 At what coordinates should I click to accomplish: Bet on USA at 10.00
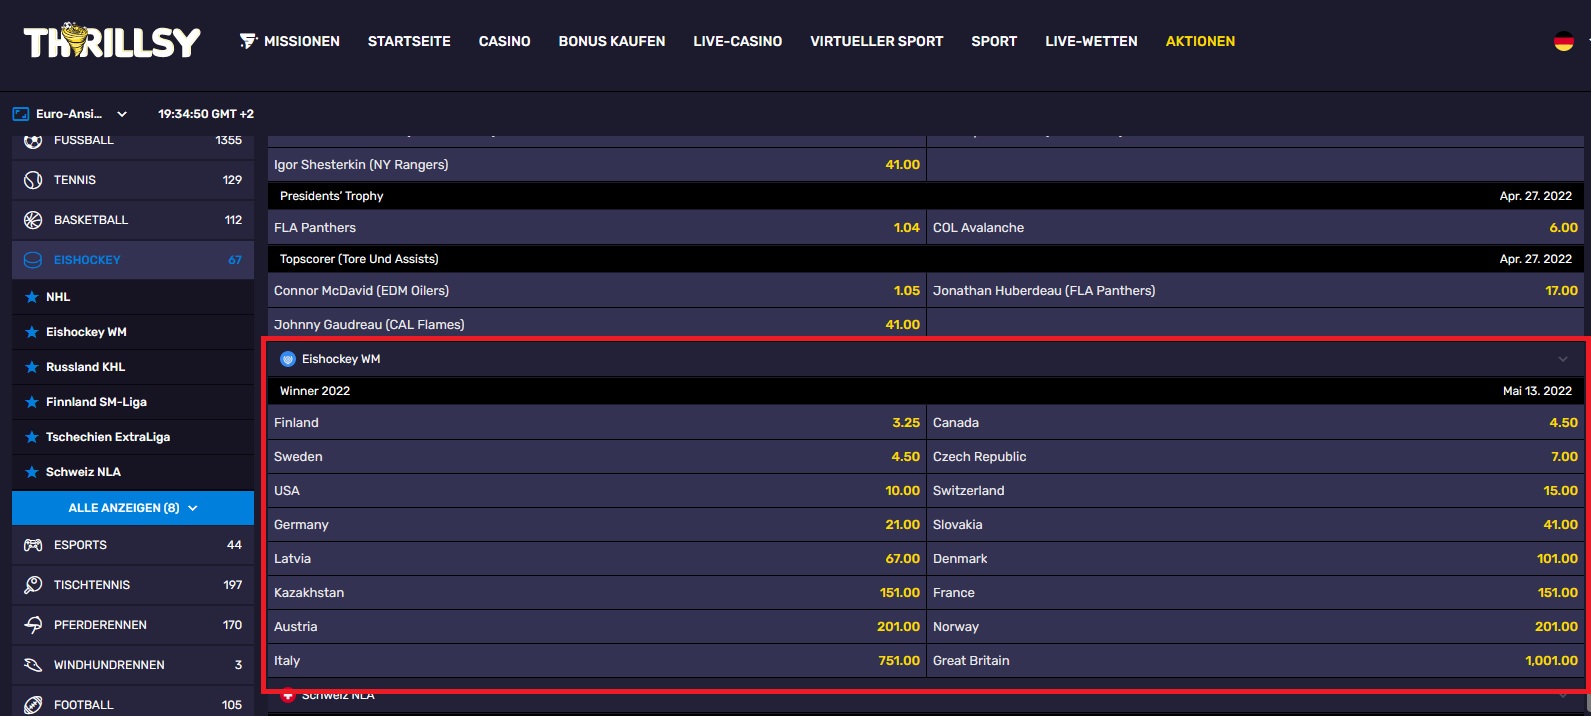(597, 491)
